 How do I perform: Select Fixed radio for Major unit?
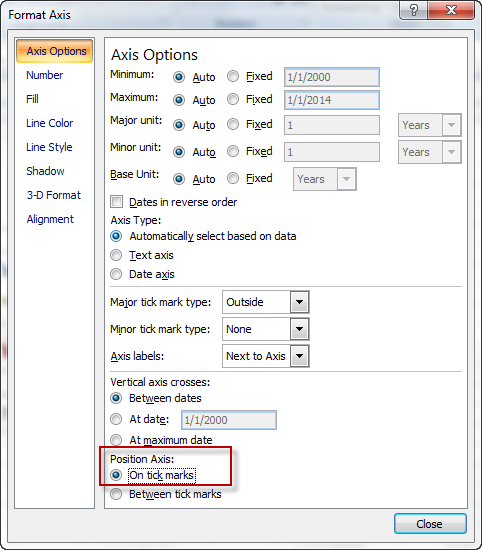point(233,124)
